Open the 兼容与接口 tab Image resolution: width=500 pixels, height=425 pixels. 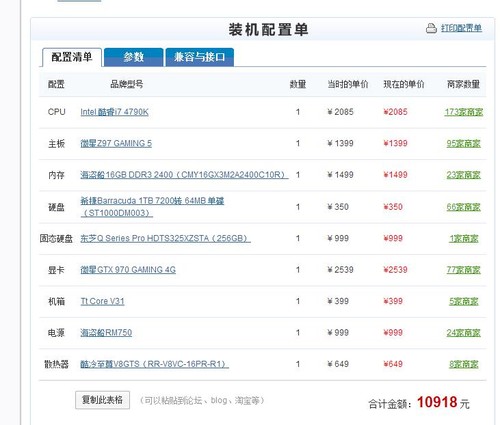point(199,57)
